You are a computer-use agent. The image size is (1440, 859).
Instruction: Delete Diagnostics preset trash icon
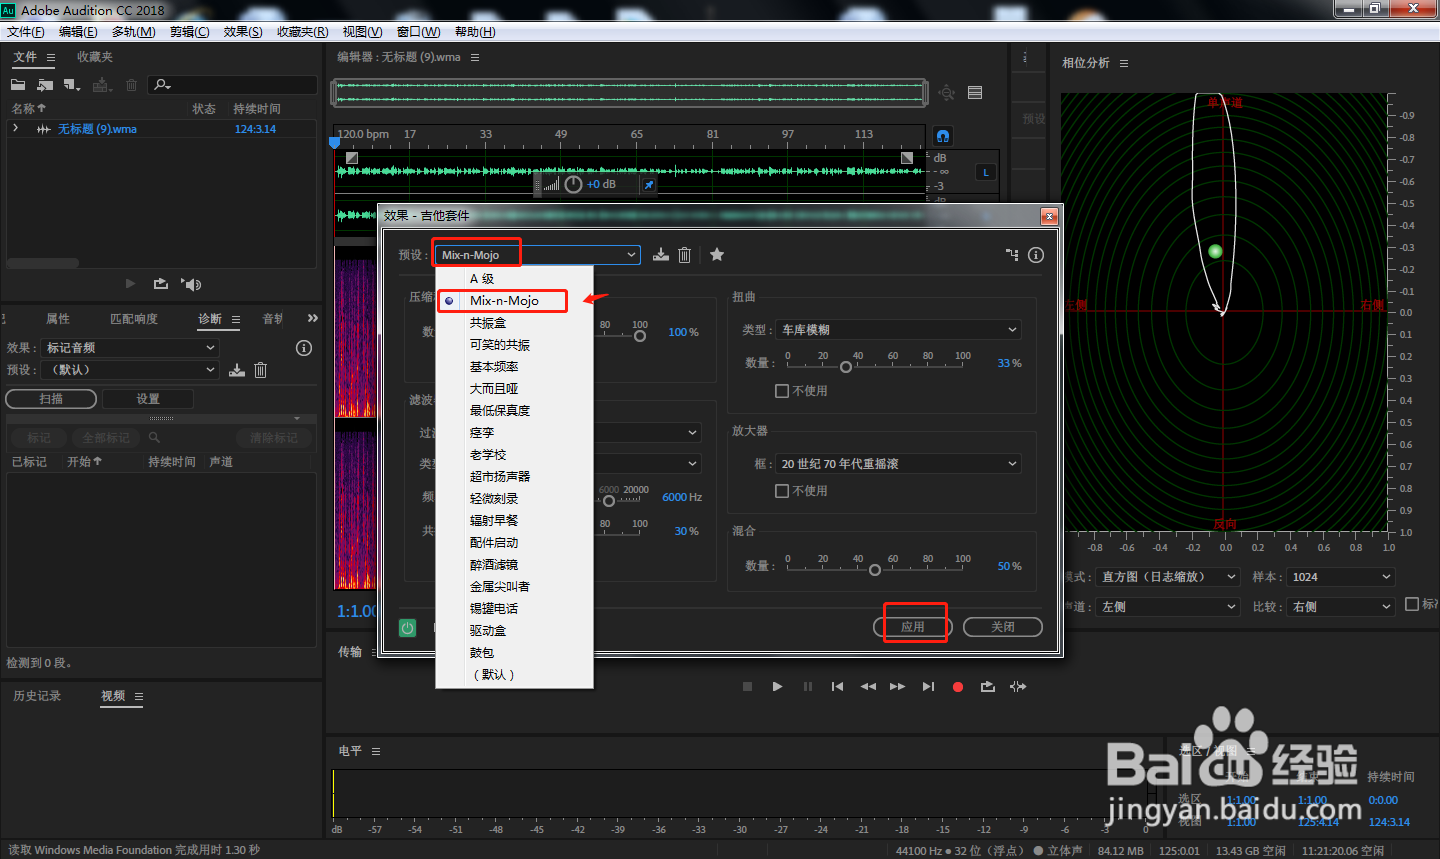260,370
